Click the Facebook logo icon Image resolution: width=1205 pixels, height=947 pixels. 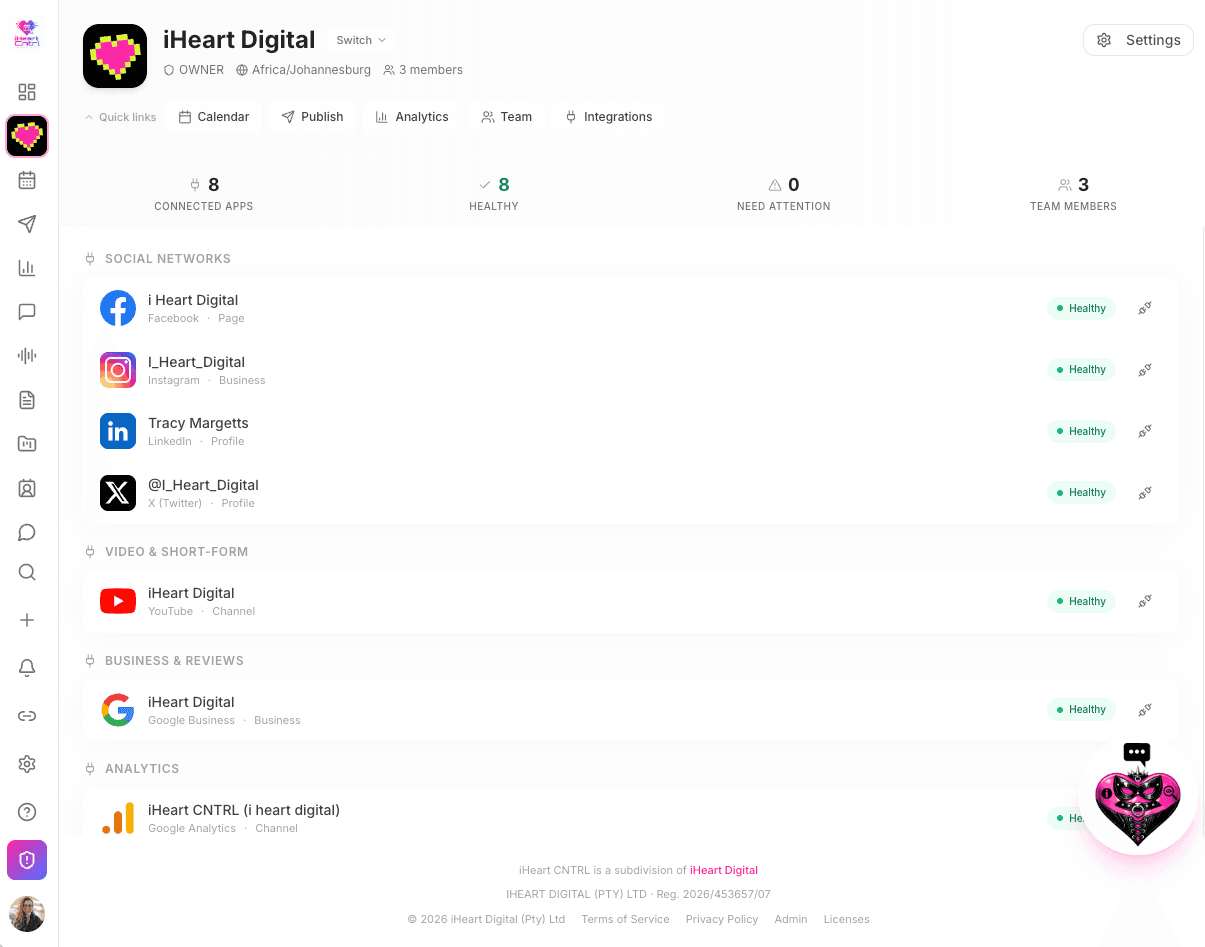[118, 308]
